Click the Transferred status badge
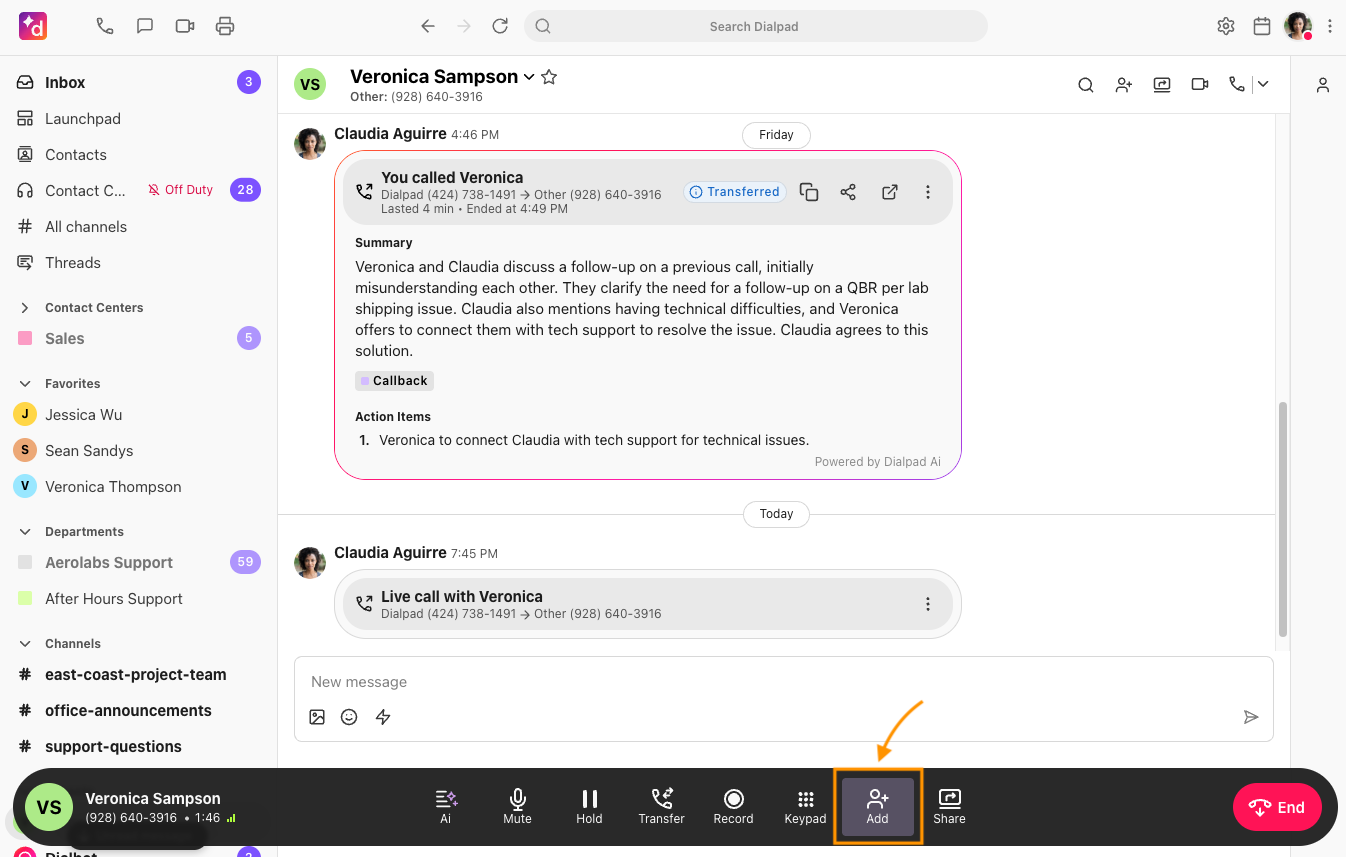The image size is (1346, 857). click(735, 192)
